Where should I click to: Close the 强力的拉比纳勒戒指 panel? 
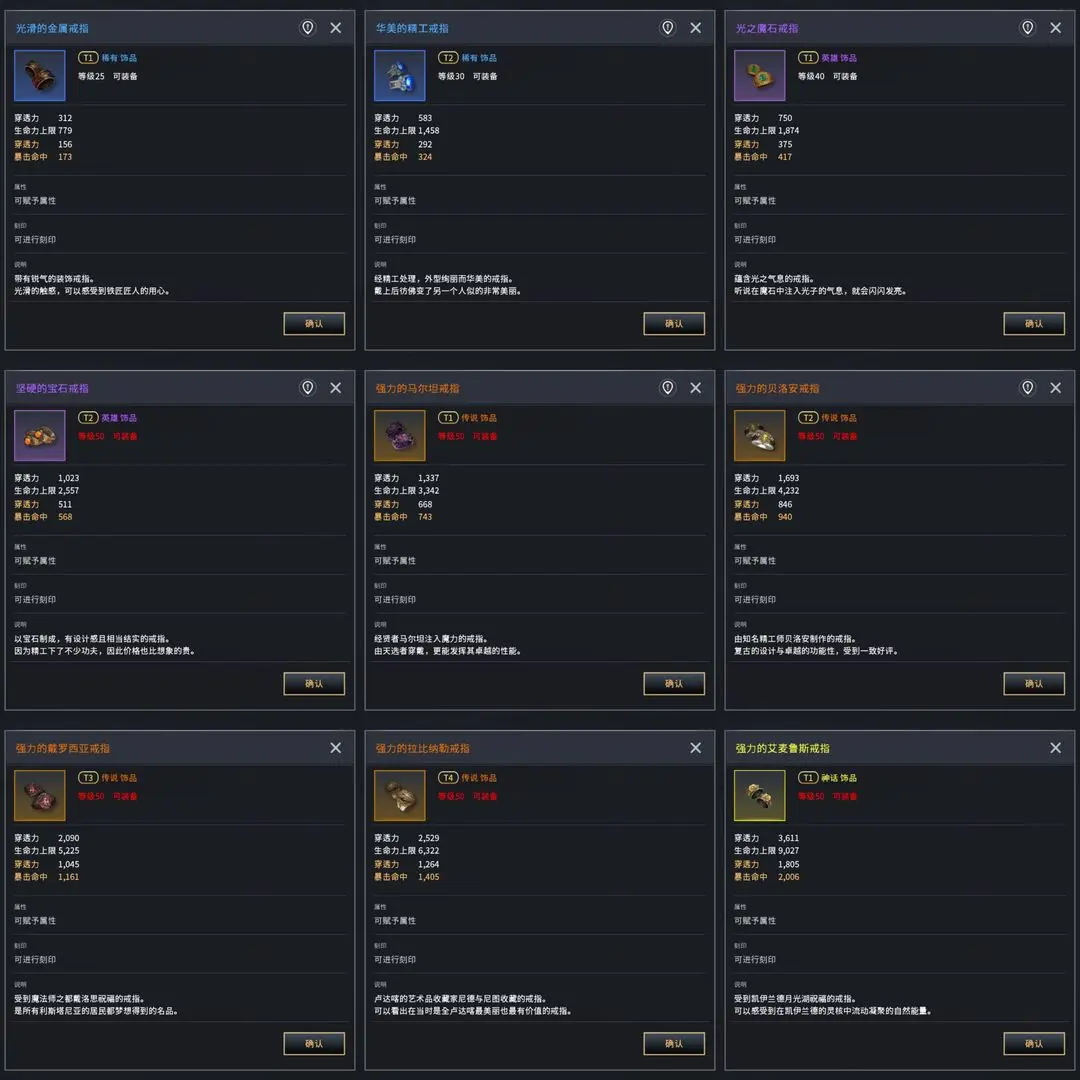pos(696,748)
